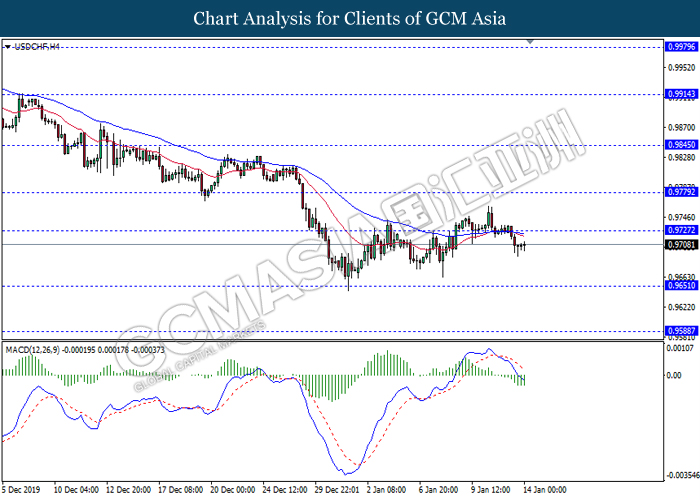
Task: Select the 0.97792 price level label
Action: 681,192
